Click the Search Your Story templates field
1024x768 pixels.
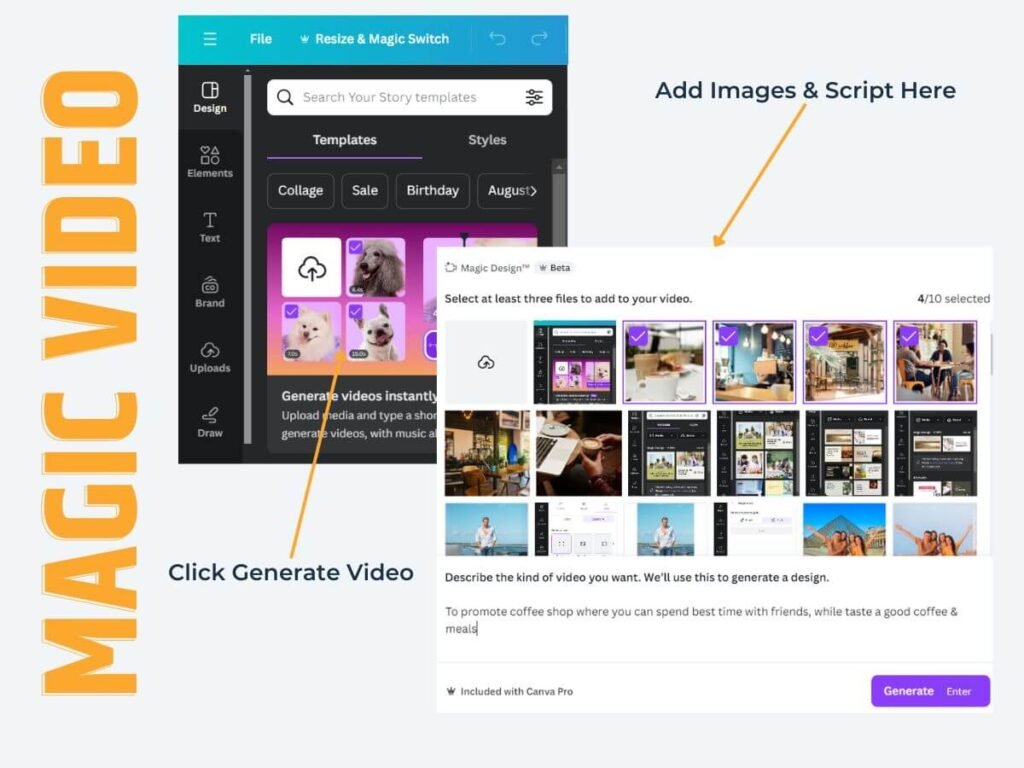[x=400, y=97]
